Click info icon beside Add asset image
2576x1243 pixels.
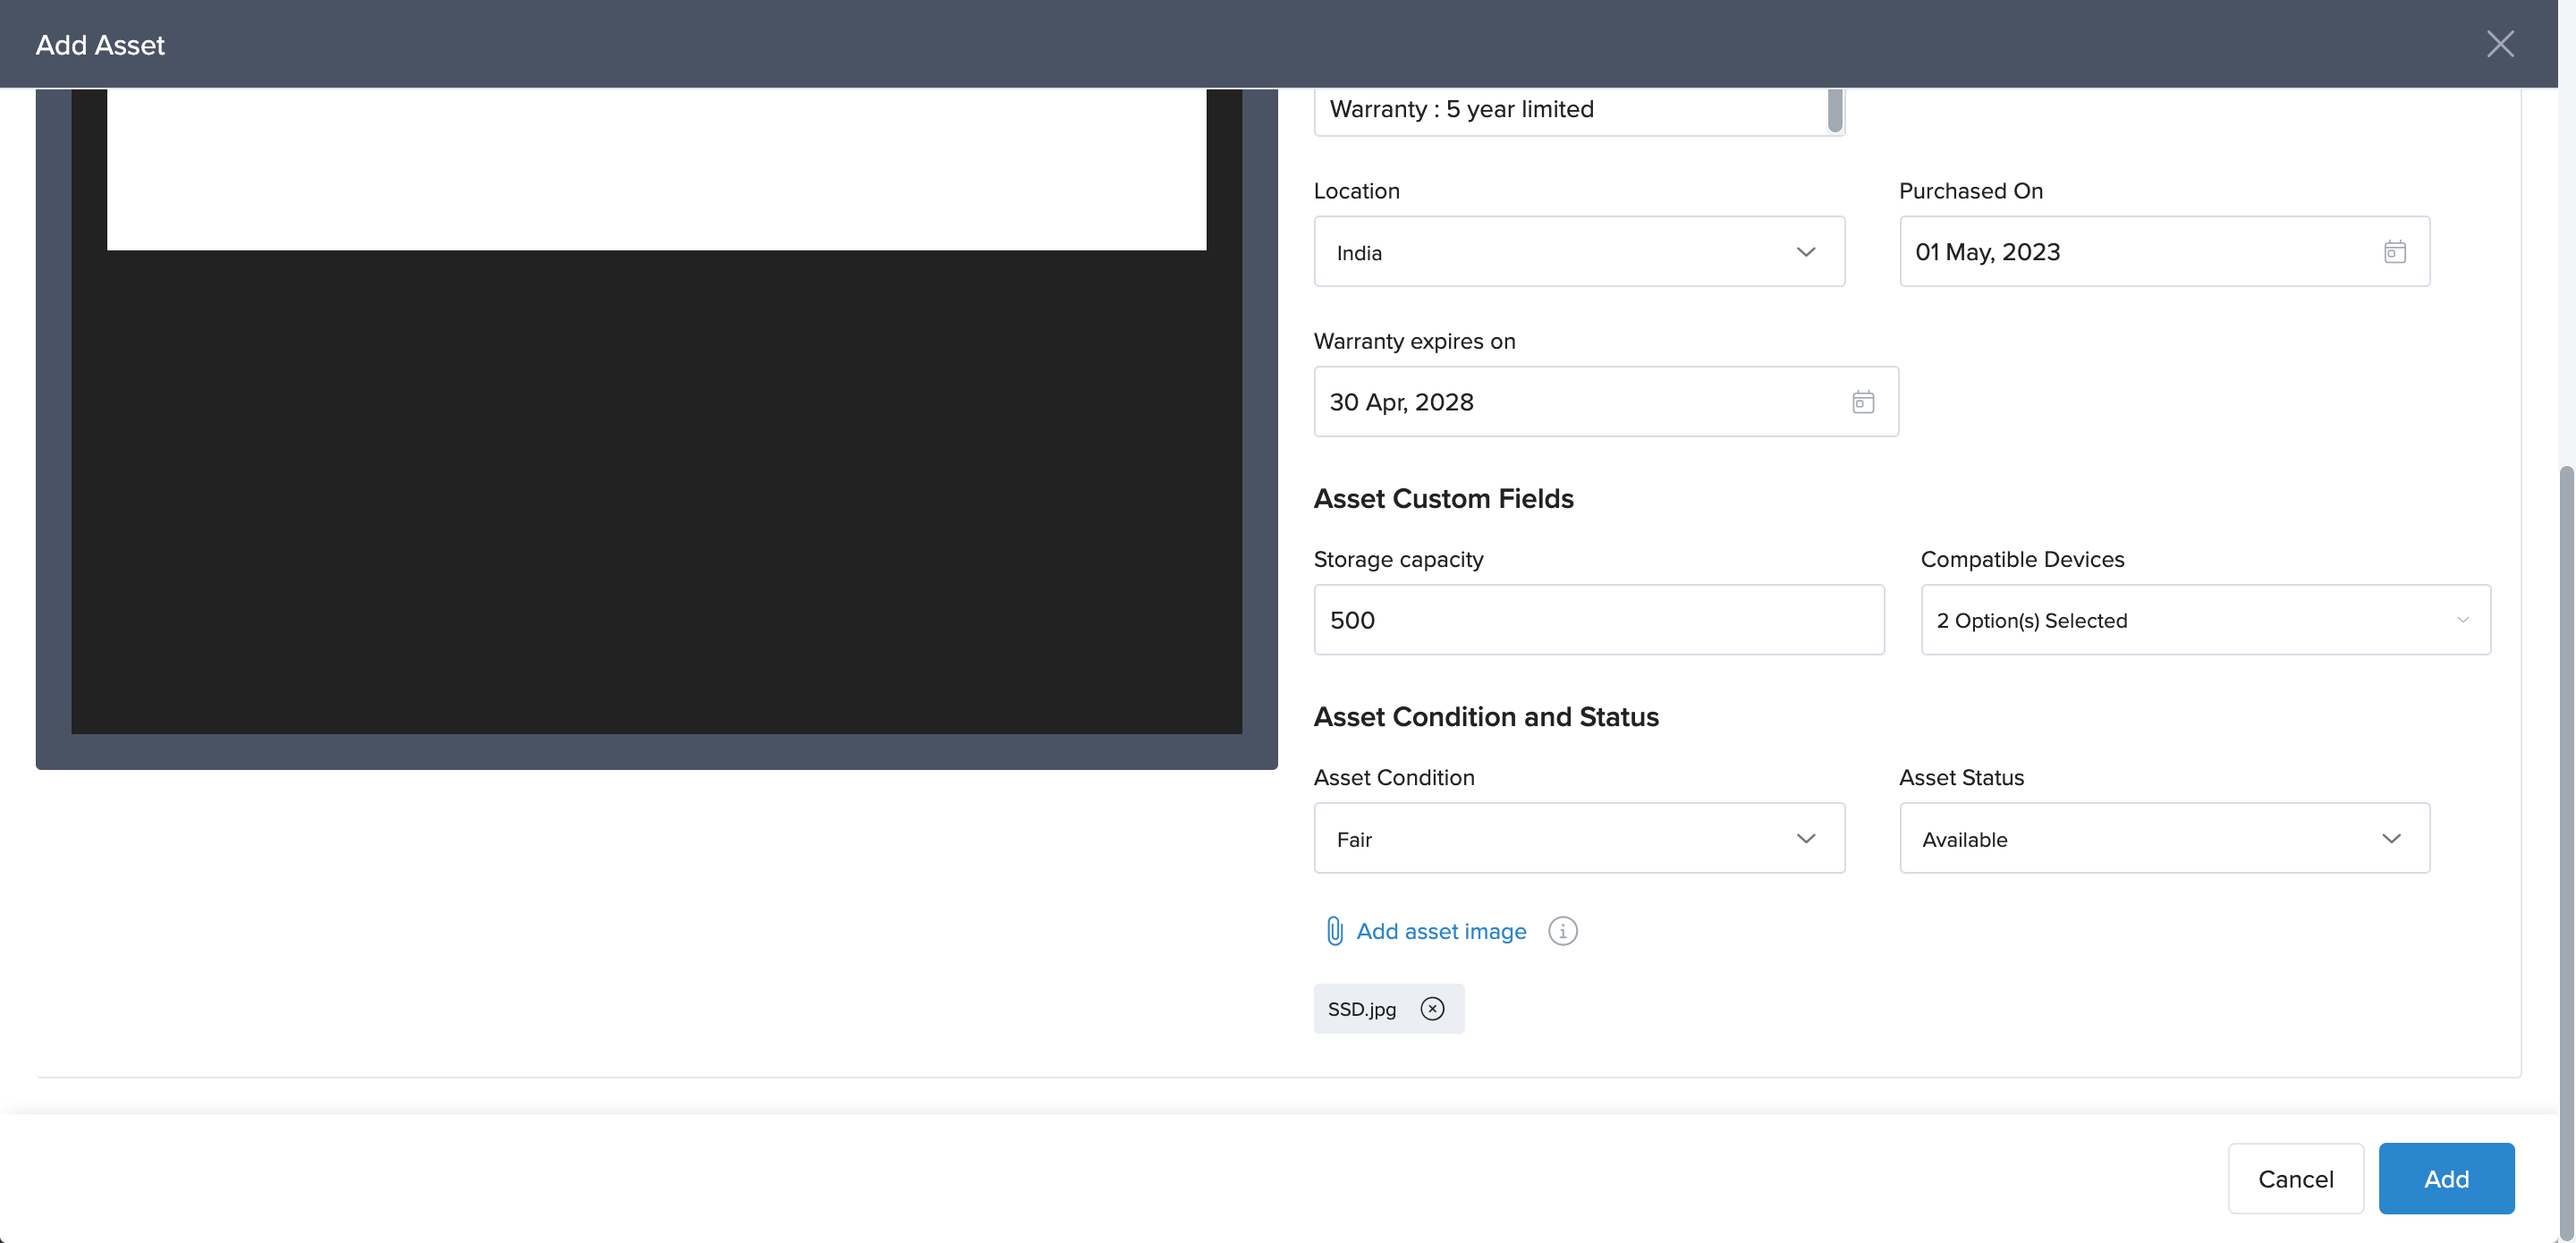coord(1562,931)
